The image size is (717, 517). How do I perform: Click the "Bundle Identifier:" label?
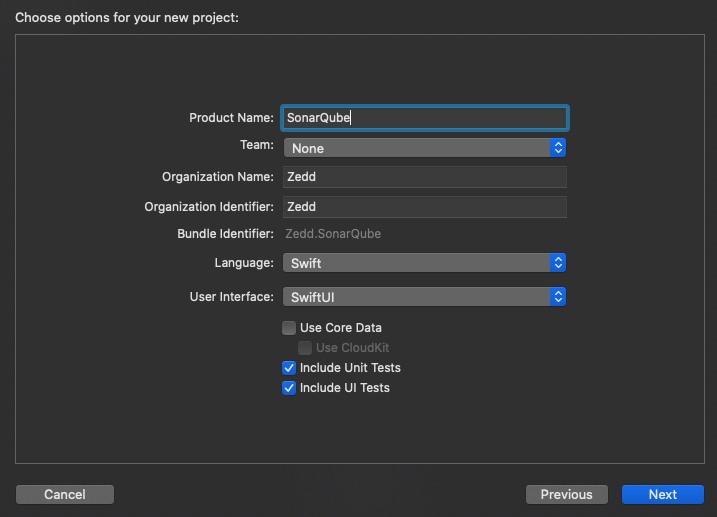coord(225,234)
